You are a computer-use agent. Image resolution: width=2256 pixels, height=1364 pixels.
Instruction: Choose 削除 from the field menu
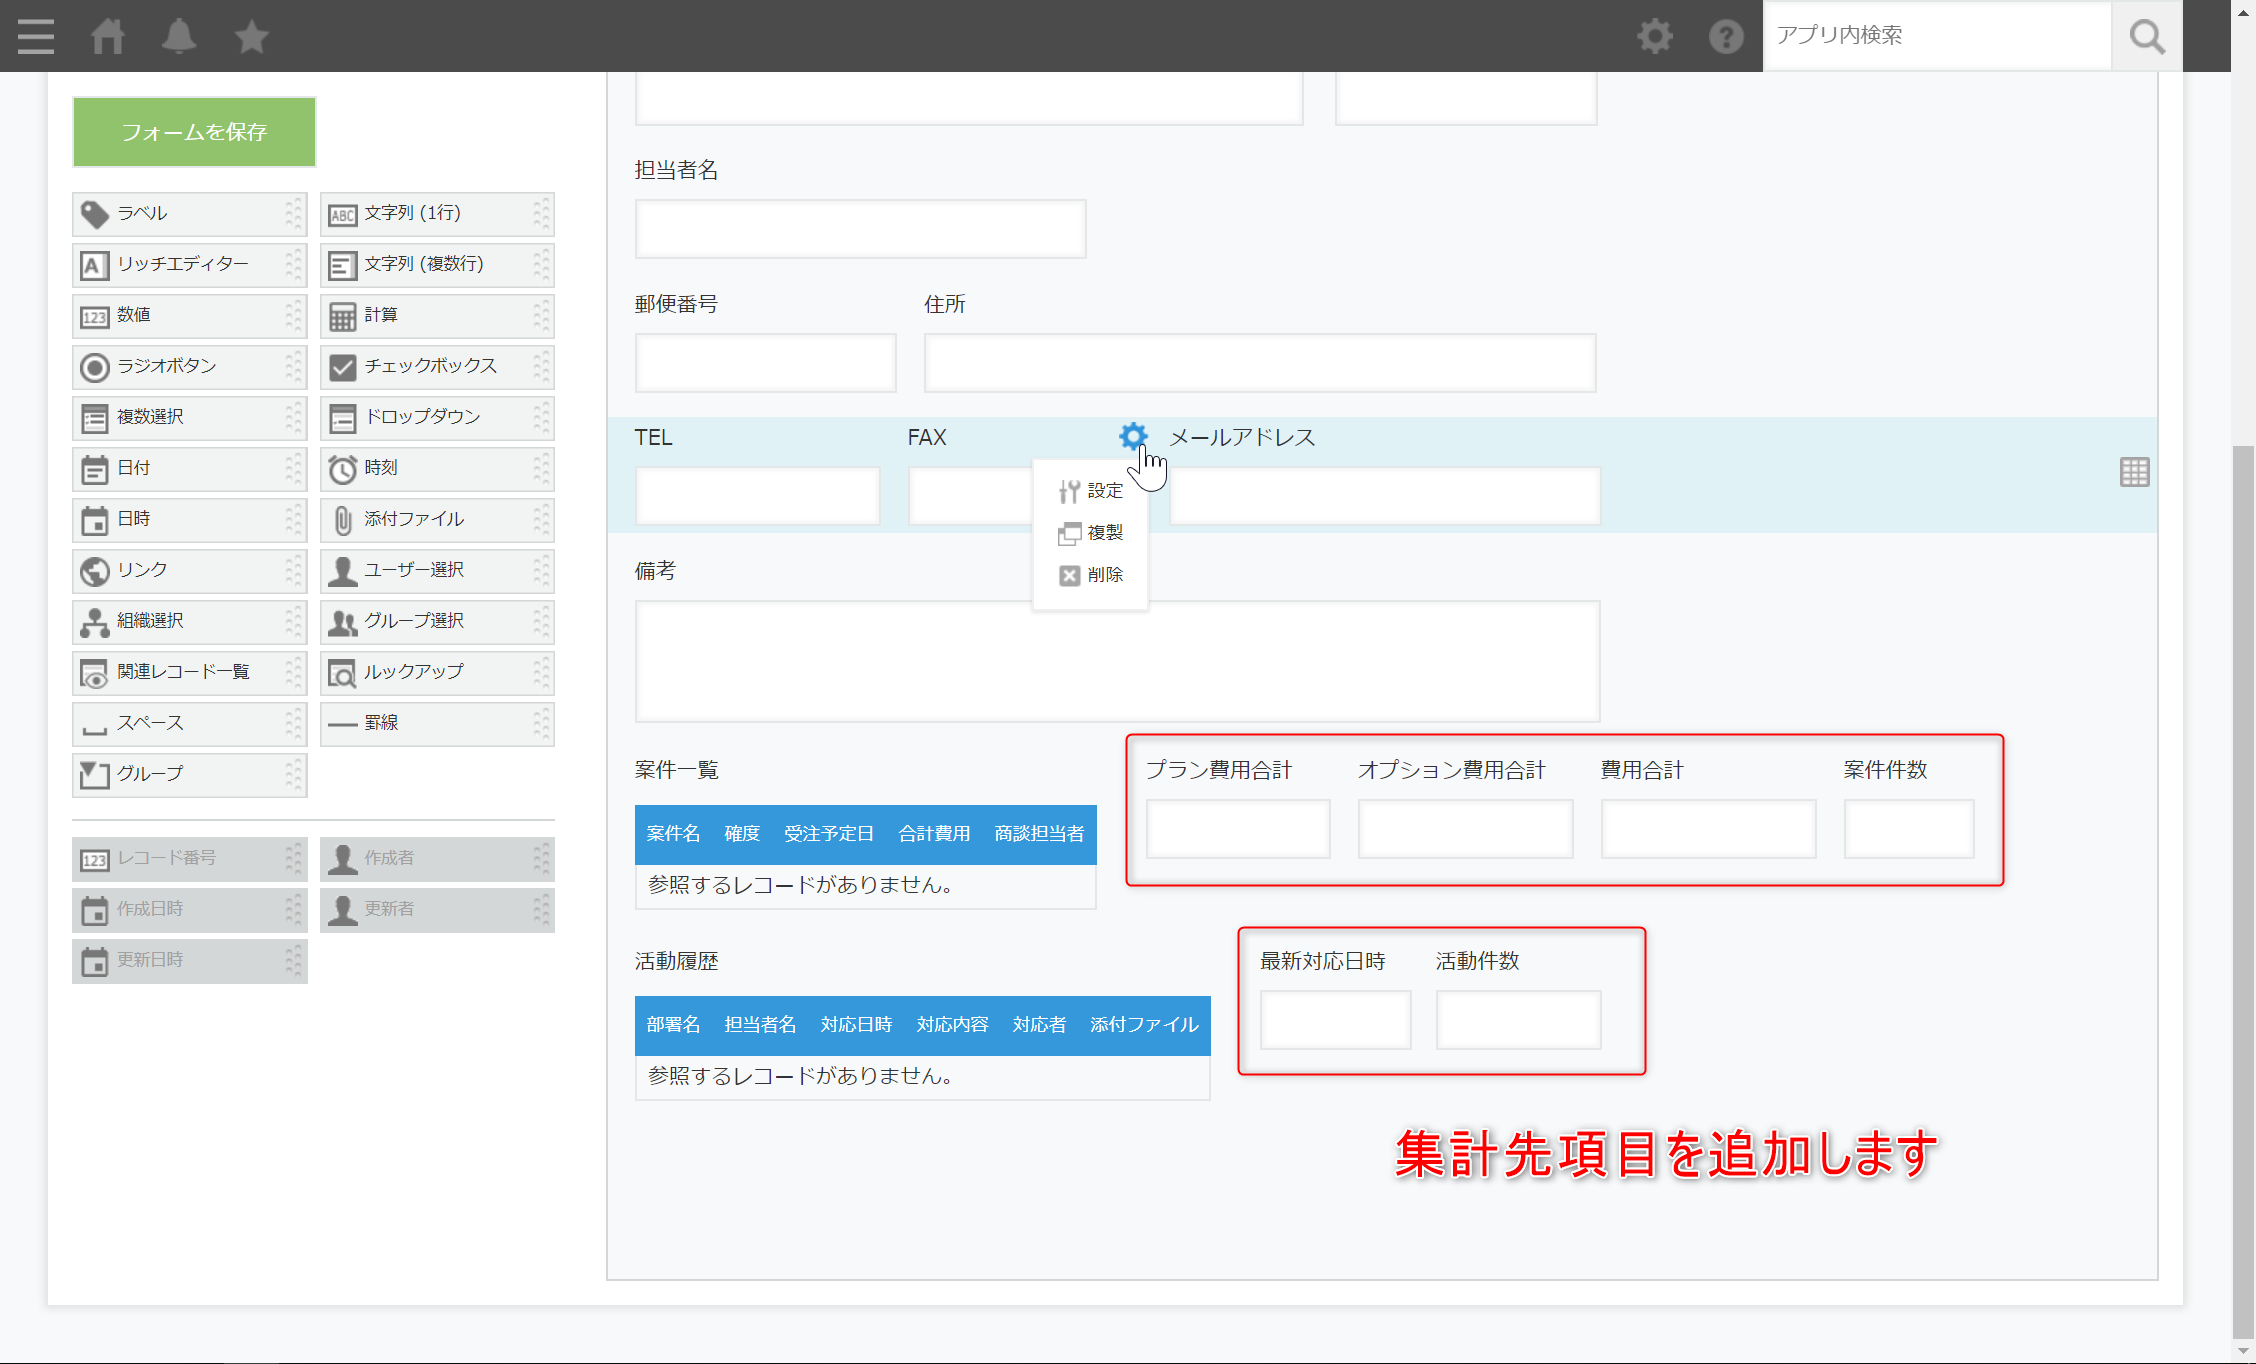1092,575
